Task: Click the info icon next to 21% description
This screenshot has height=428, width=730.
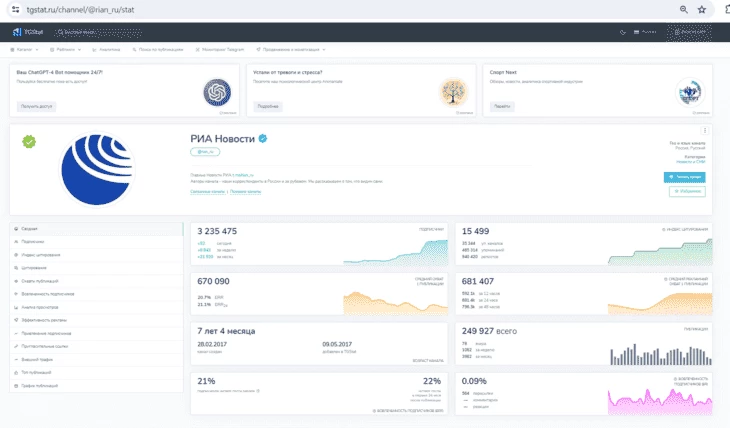Action: [258, 391]
